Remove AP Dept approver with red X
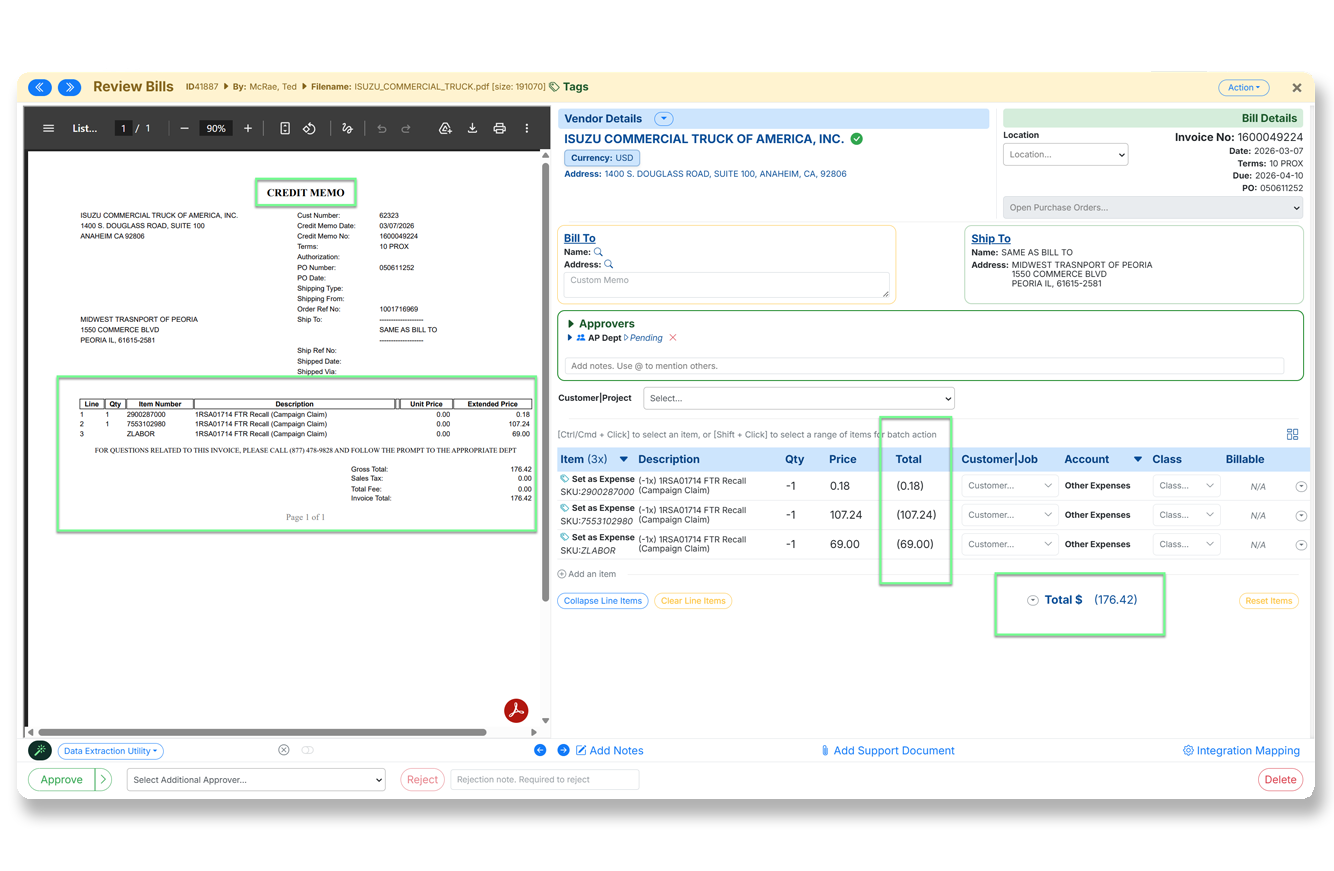Screen dimensions: 1334x871 pos(673,338)
